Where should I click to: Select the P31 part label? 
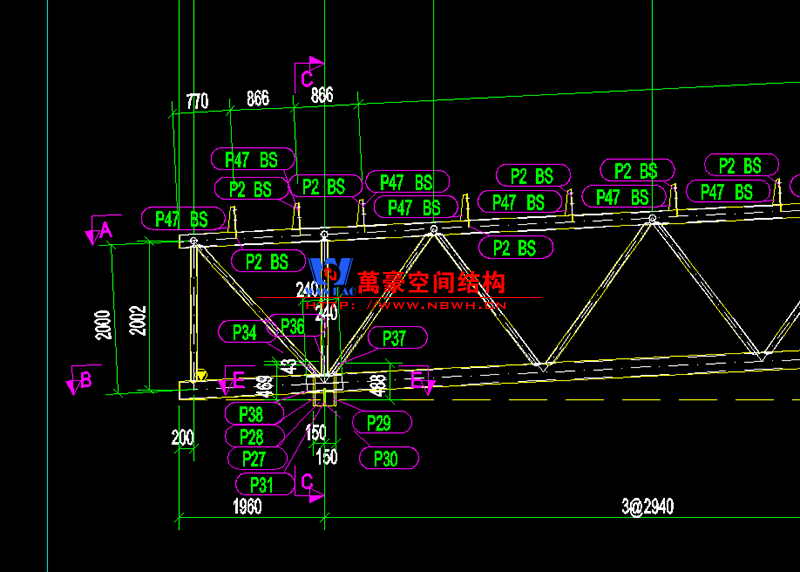point(261,485)
